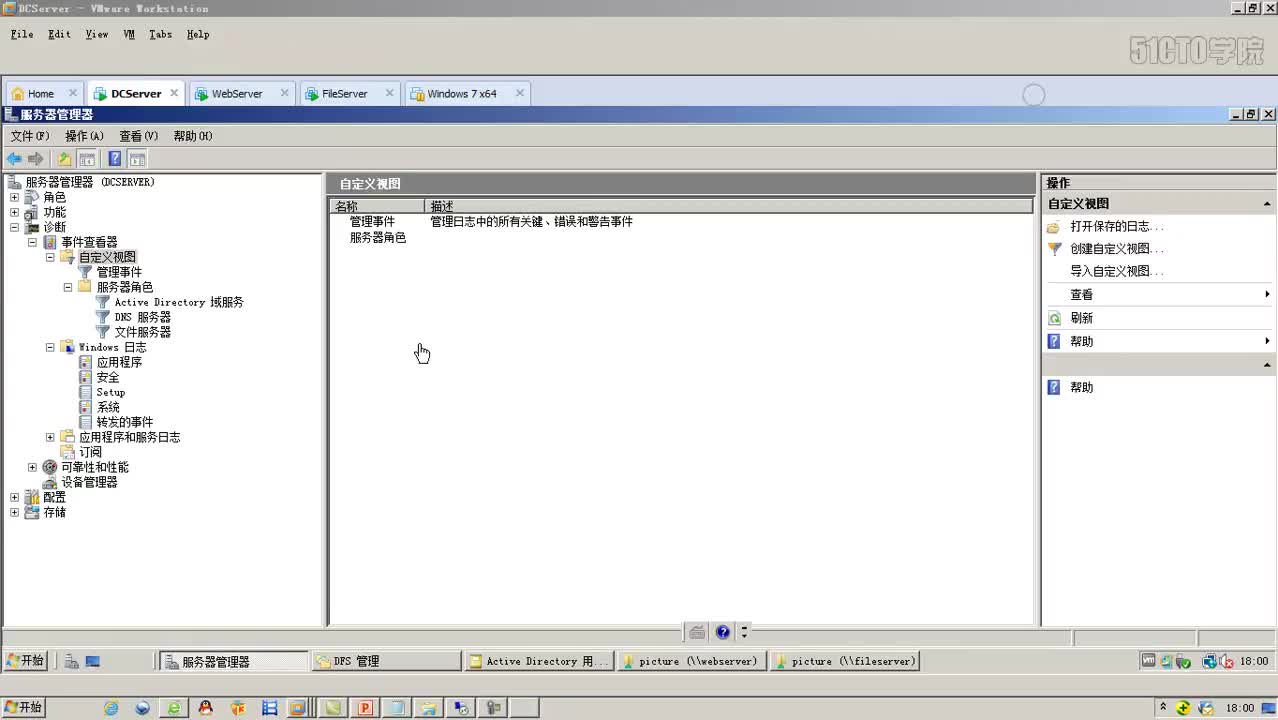This screenshot has width=1278, height=720.
Task: Sort by the 名称 column header
Action: (x=377, y=206)
